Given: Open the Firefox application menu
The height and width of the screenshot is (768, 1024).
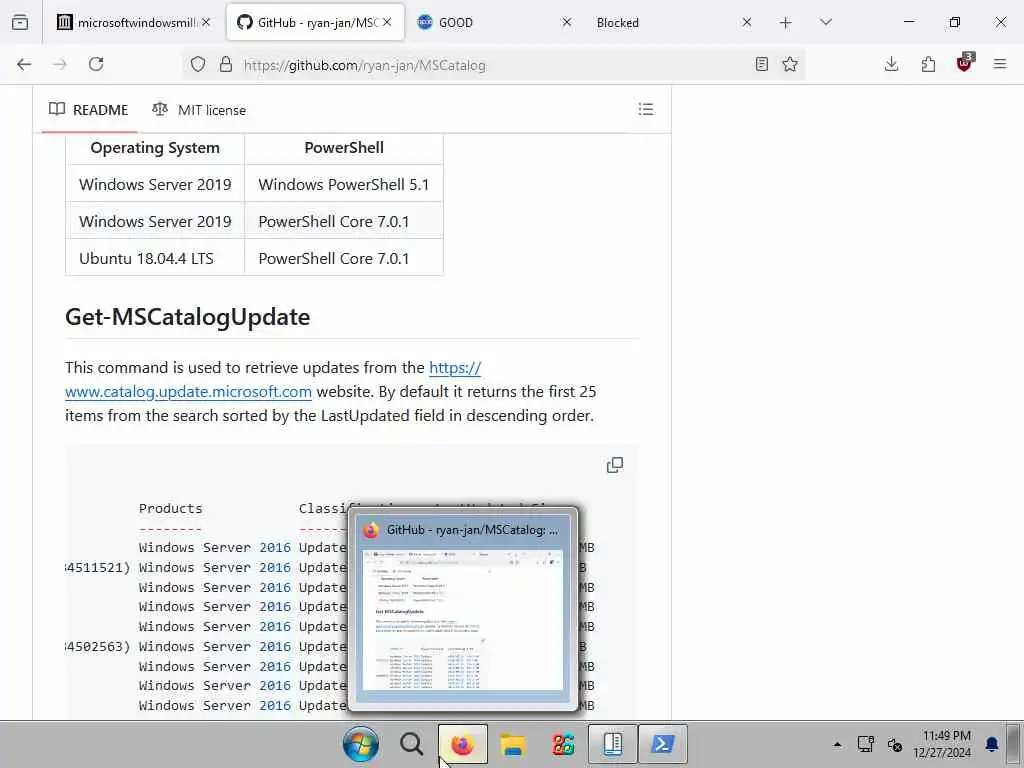Looking at the screenshot, I should click(x=1000, y=64).
